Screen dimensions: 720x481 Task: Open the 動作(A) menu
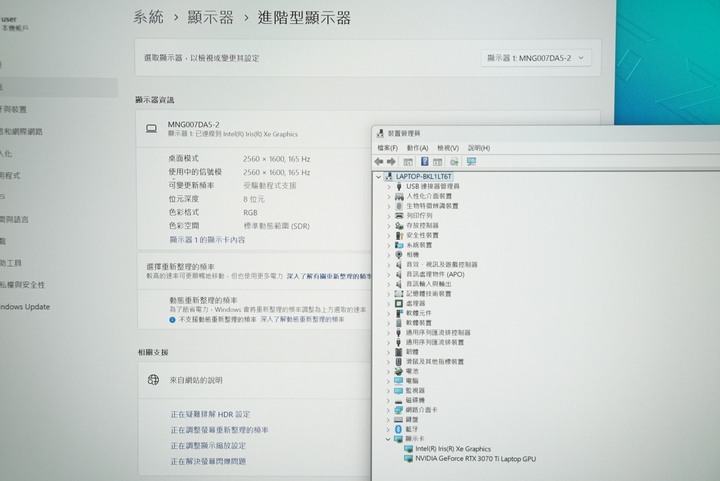pos(418,147)
